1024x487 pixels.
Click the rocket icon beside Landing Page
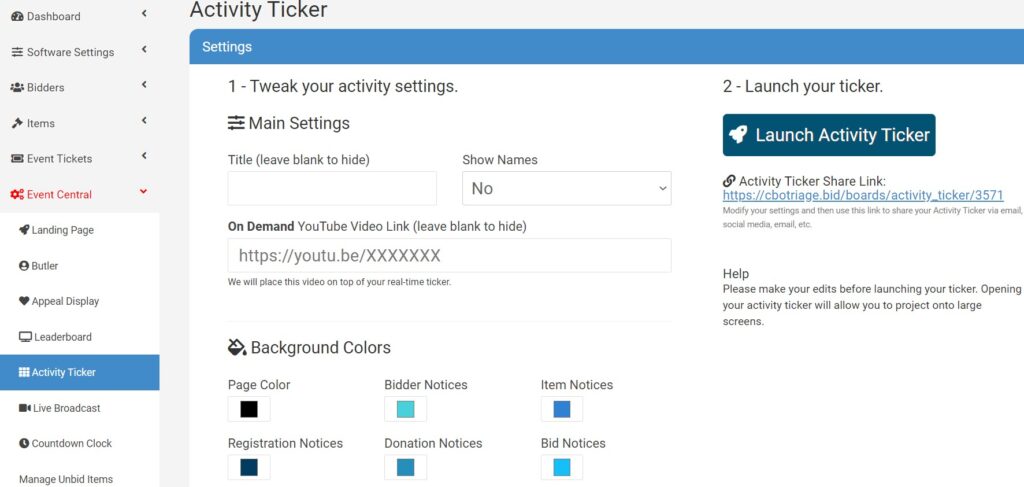(x=24, y=230)
